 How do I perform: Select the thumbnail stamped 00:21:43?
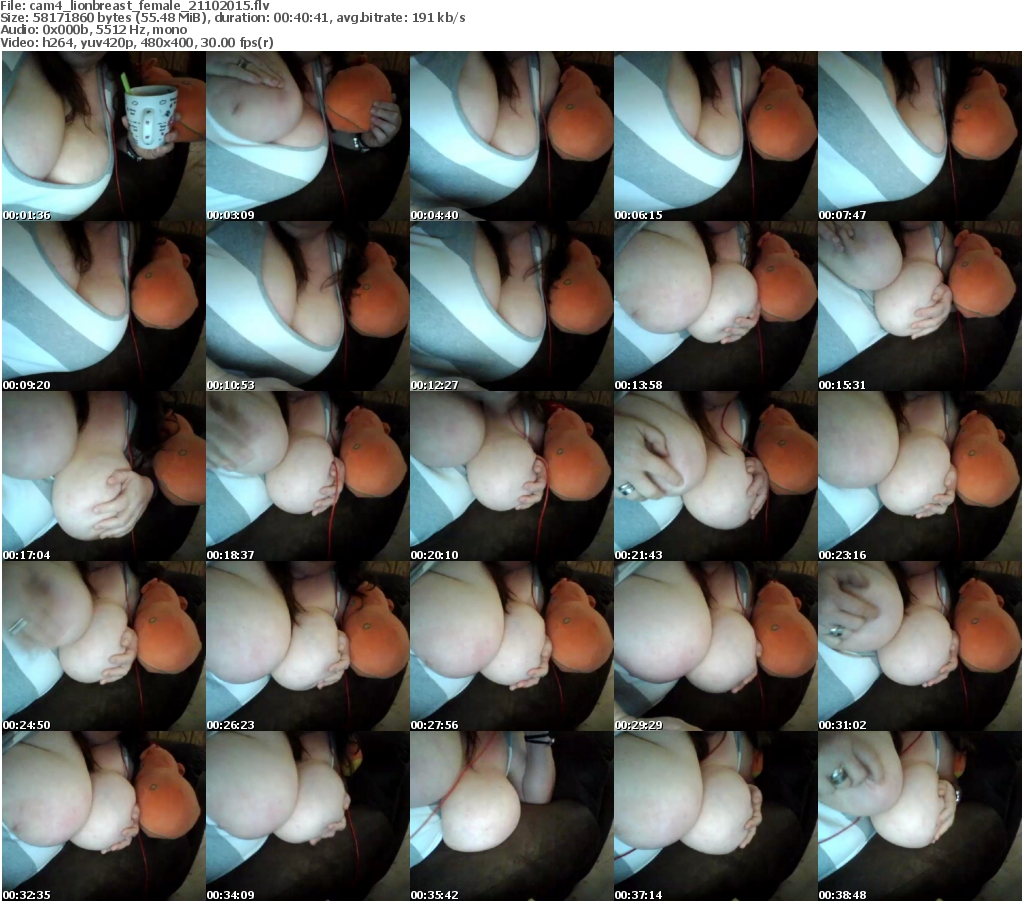pyautogui.click(x=716, y=476)
